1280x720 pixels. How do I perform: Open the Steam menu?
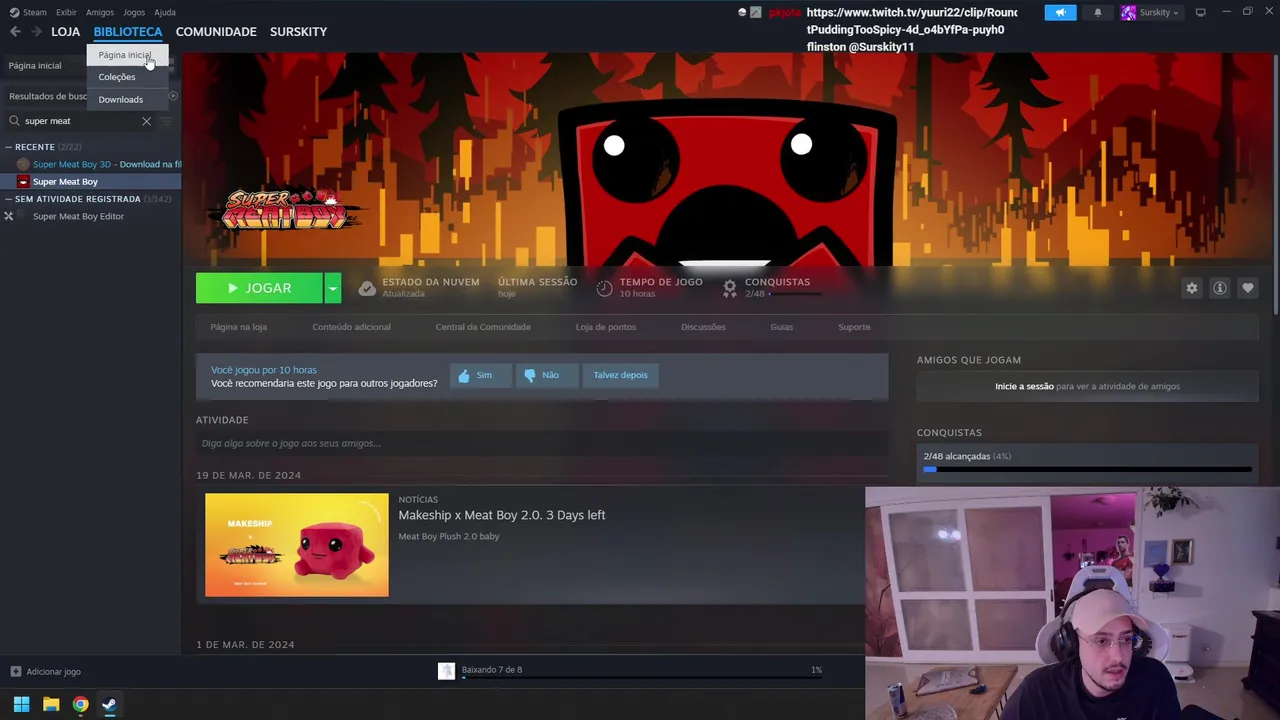(x=28, y=12)
